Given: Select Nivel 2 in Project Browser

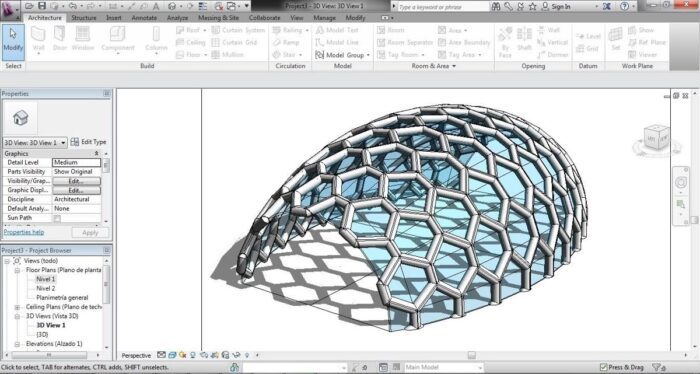Looking at the screenshot, I should tap(46, 288).
